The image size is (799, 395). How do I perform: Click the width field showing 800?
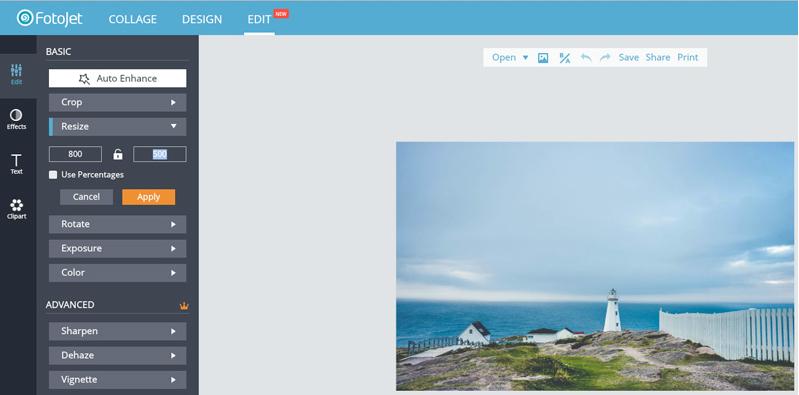[75, 154]
